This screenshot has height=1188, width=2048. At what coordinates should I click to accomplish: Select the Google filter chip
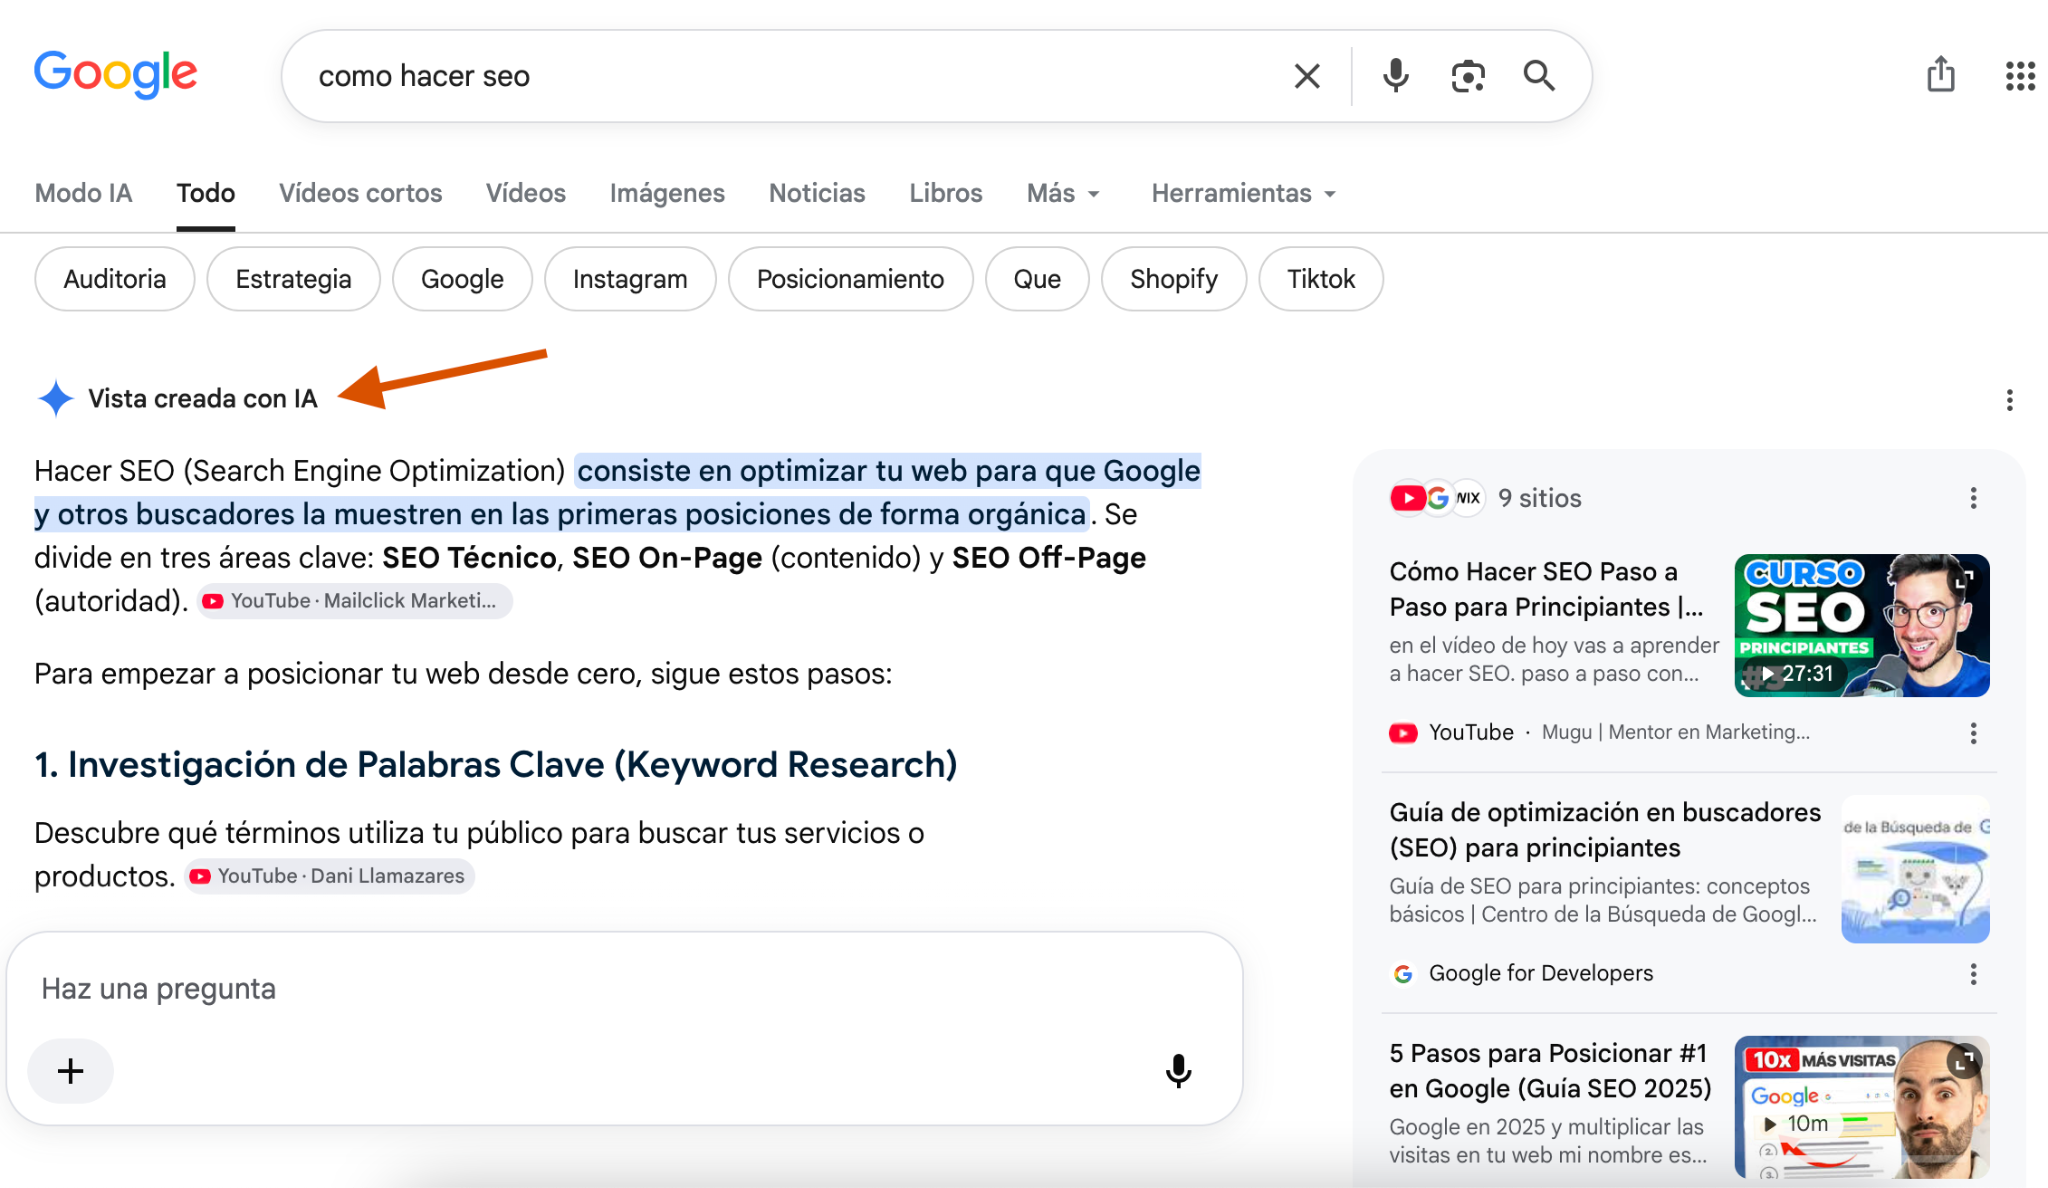point(462,279)
